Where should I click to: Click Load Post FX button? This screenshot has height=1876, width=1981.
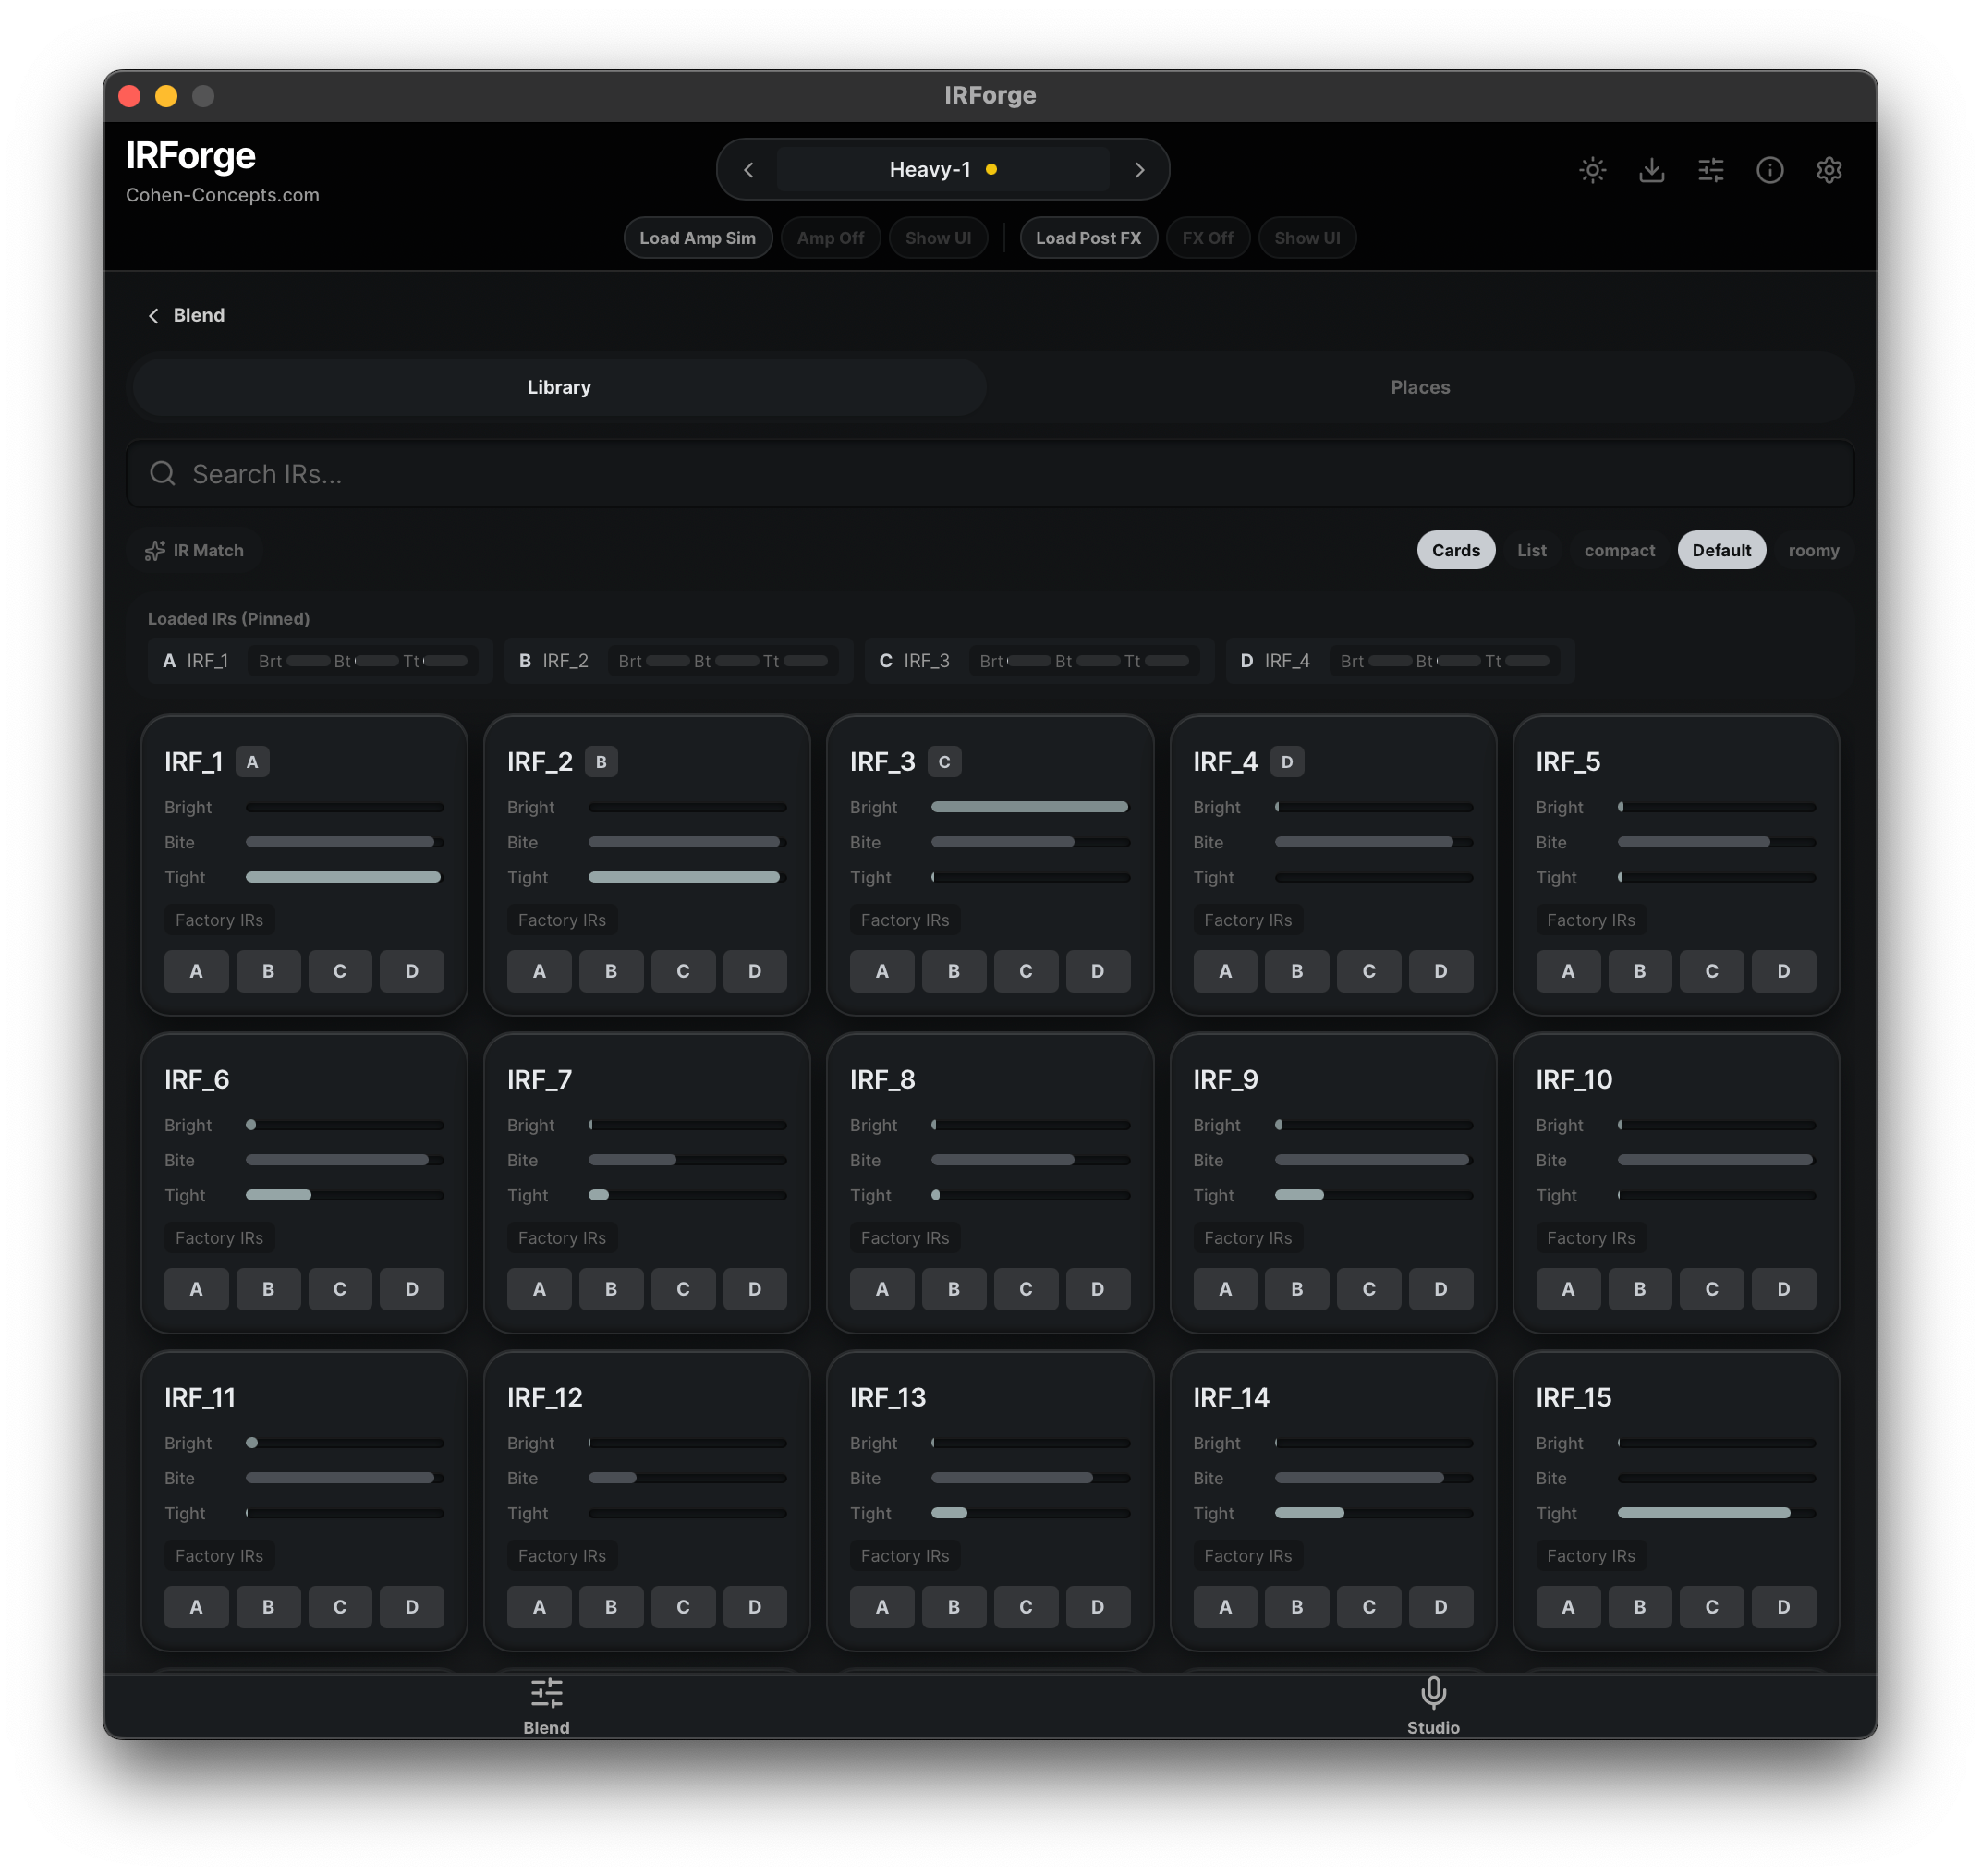[x=1088, y=238]
